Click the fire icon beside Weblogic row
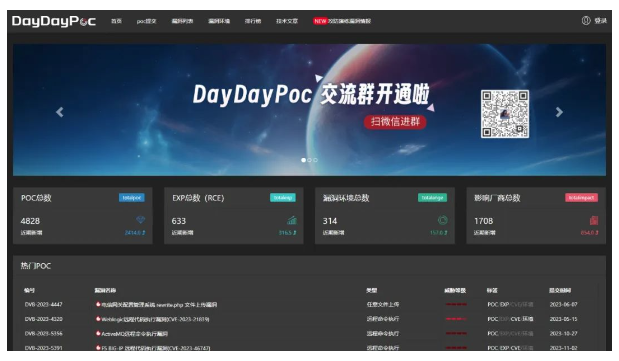This screenshot has height=361, width=619. 98,319
